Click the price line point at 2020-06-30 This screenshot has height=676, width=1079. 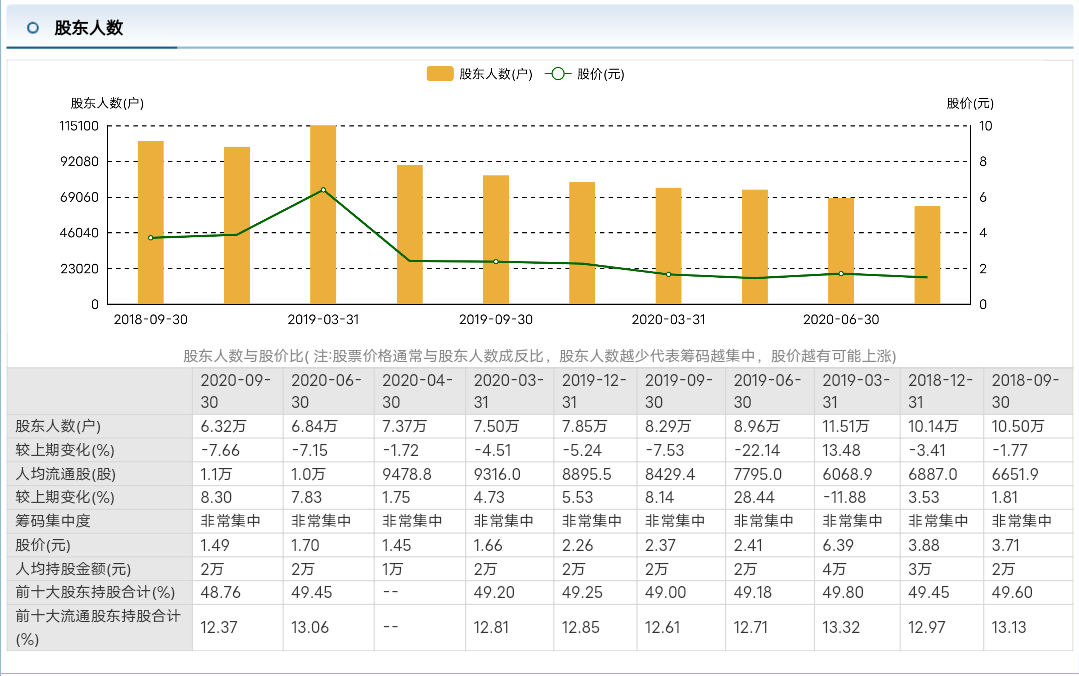841,274
